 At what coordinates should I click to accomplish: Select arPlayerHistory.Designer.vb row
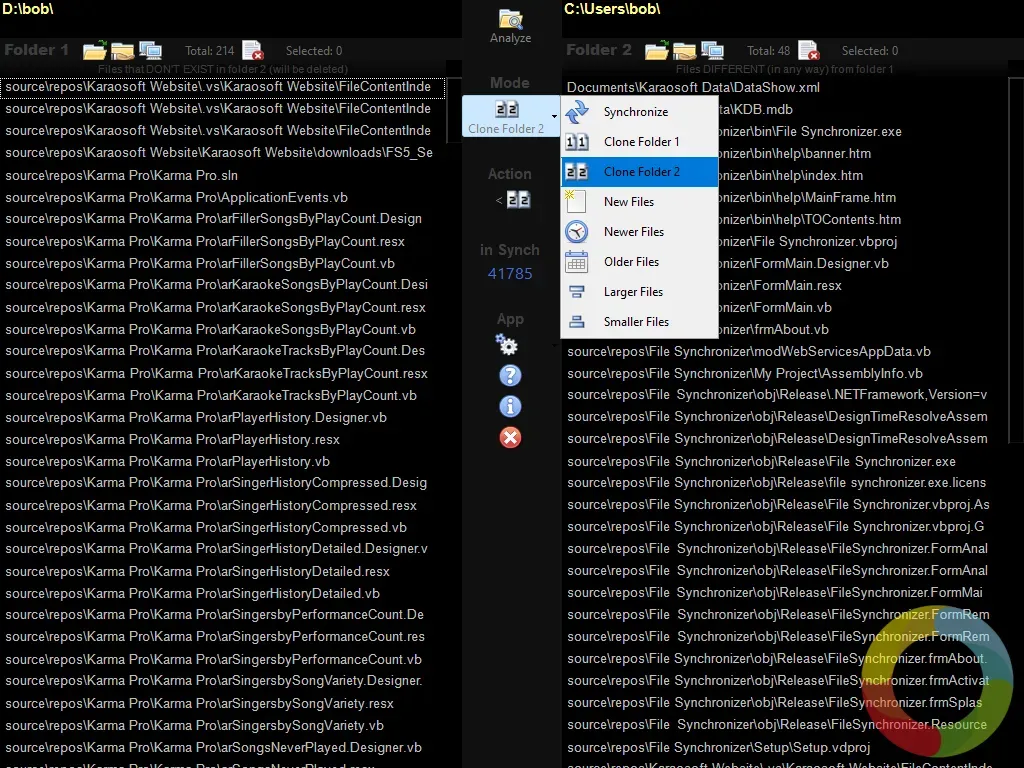(x=222, y=417)
